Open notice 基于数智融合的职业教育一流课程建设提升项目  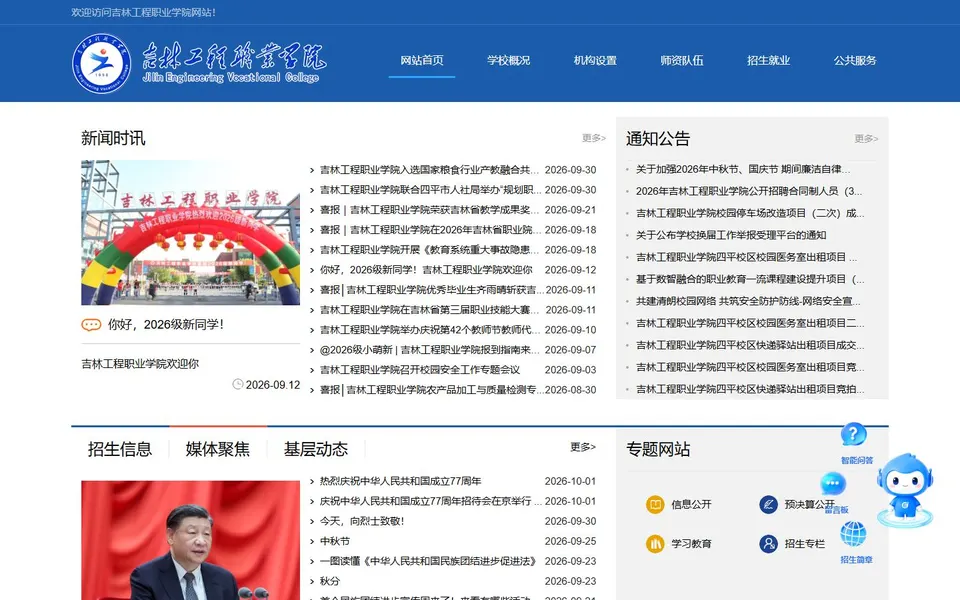click(x=750, y=279)
